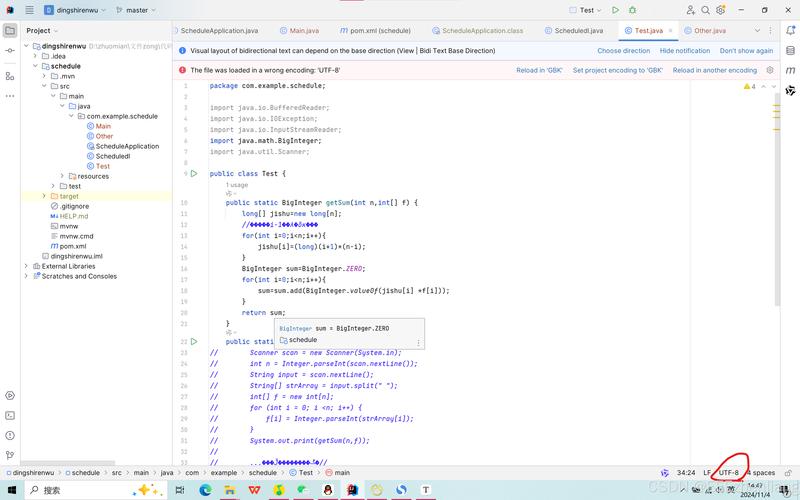The height and width of the screenshot is (500, 800).
Task: Open Search Everywhere magnifier icon
Action: 705,10
